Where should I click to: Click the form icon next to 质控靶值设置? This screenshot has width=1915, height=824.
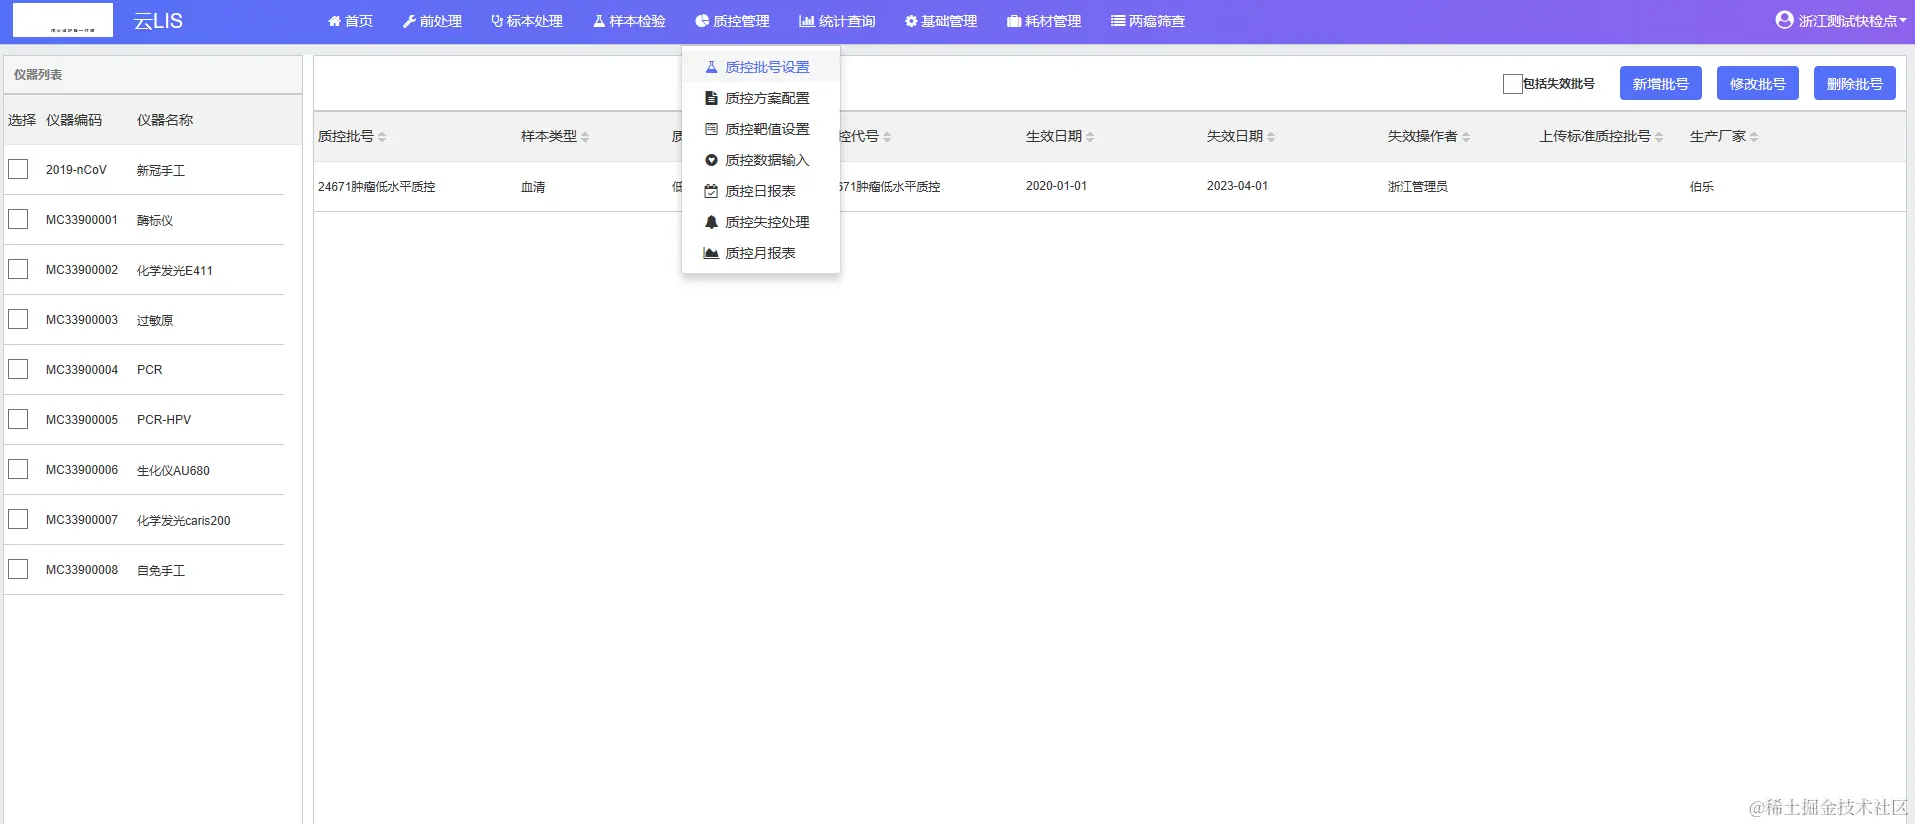pos(711,129)
